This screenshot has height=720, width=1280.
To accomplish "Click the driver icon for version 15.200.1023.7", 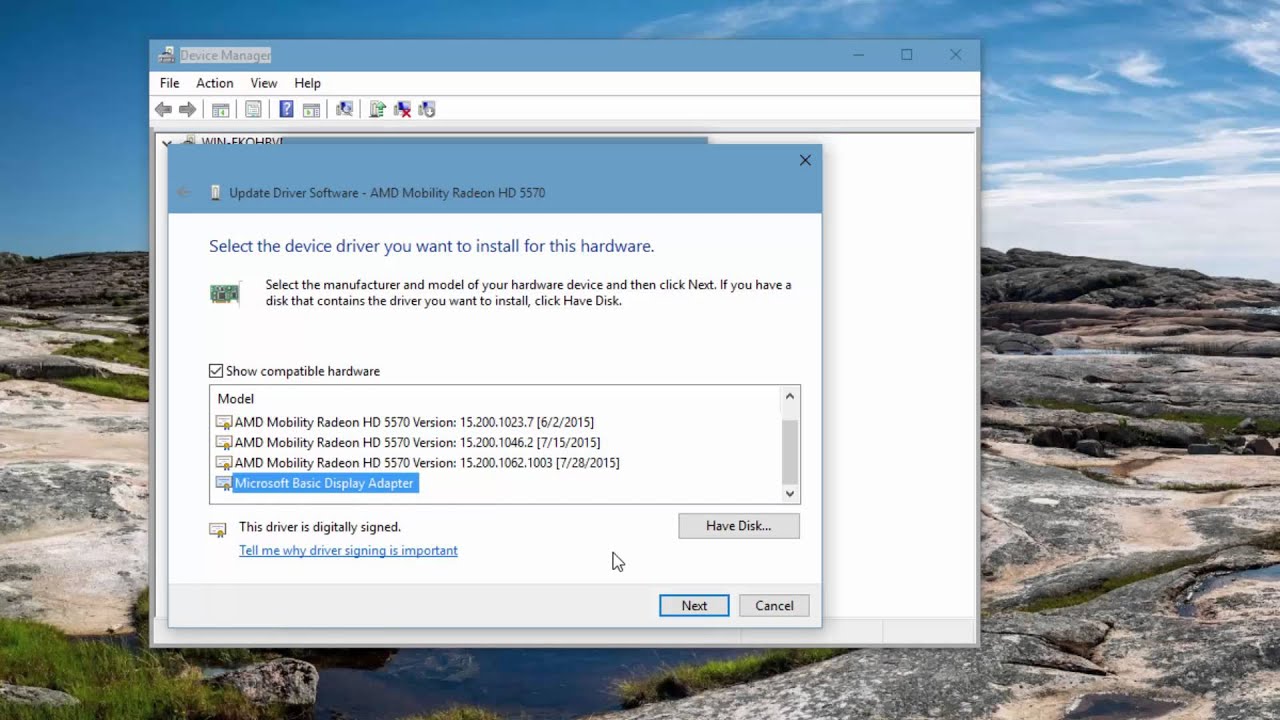I will click(224, 422).
